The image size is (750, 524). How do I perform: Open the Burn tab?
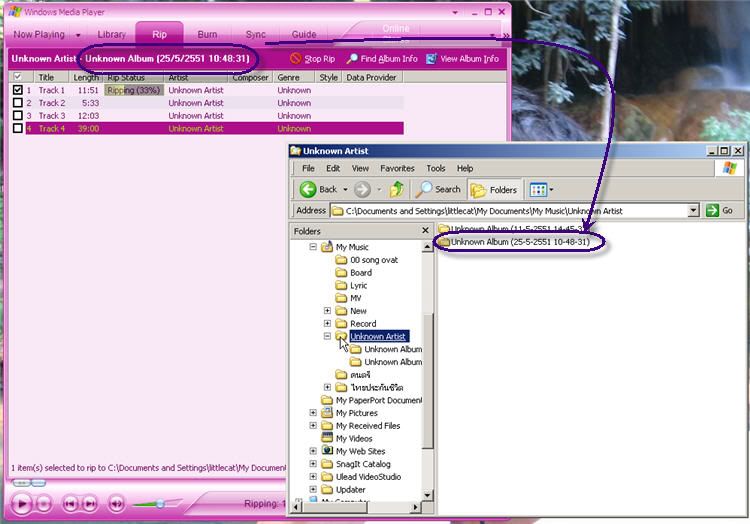click(x=207, y=34)
